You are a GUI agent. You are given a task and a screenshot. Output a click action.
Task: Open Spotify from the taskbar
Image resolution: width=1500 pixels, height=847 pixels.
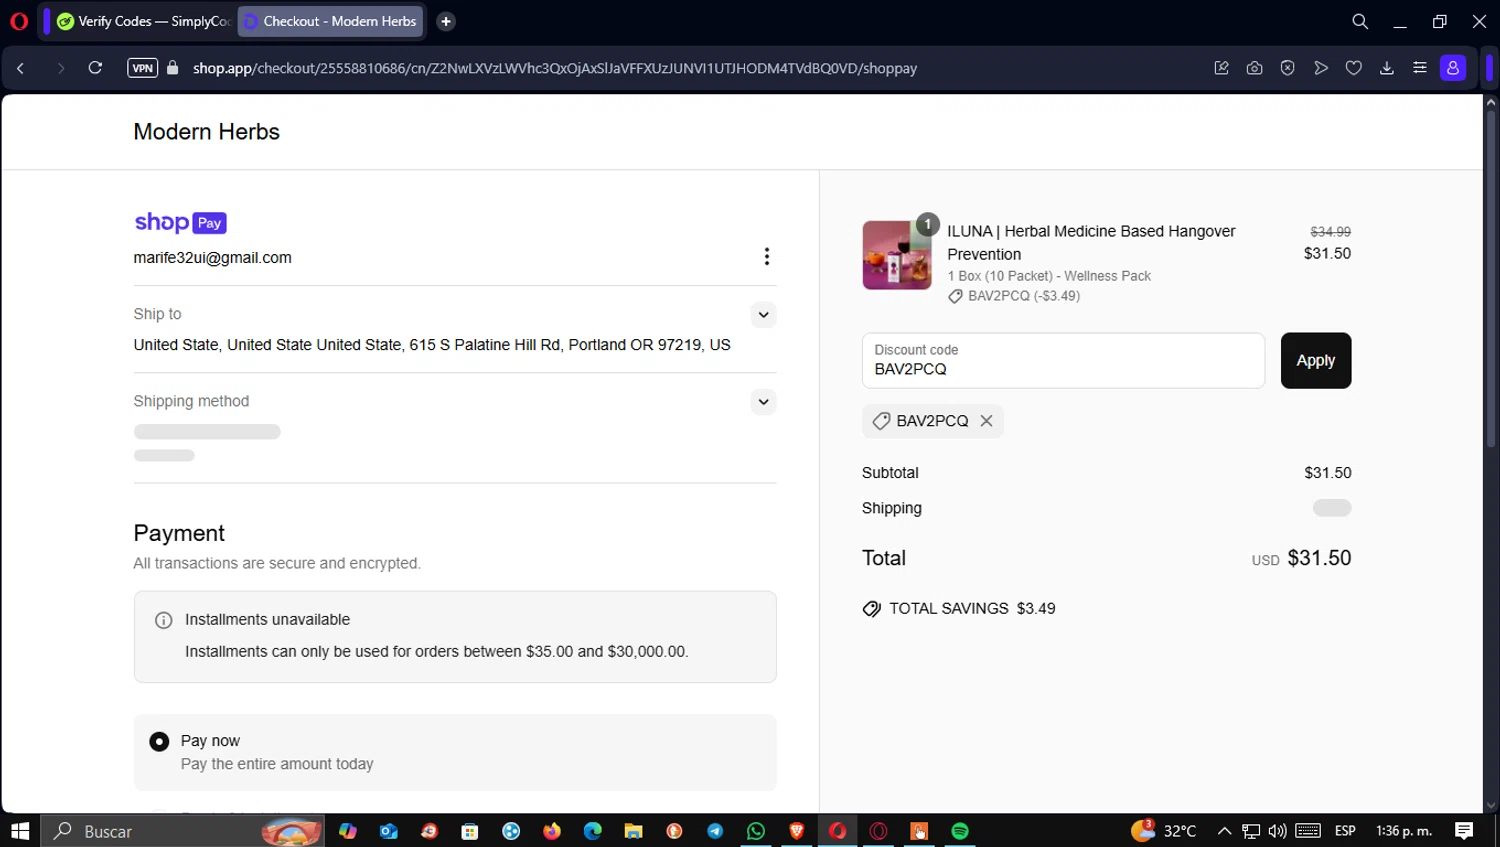point(960,831)
